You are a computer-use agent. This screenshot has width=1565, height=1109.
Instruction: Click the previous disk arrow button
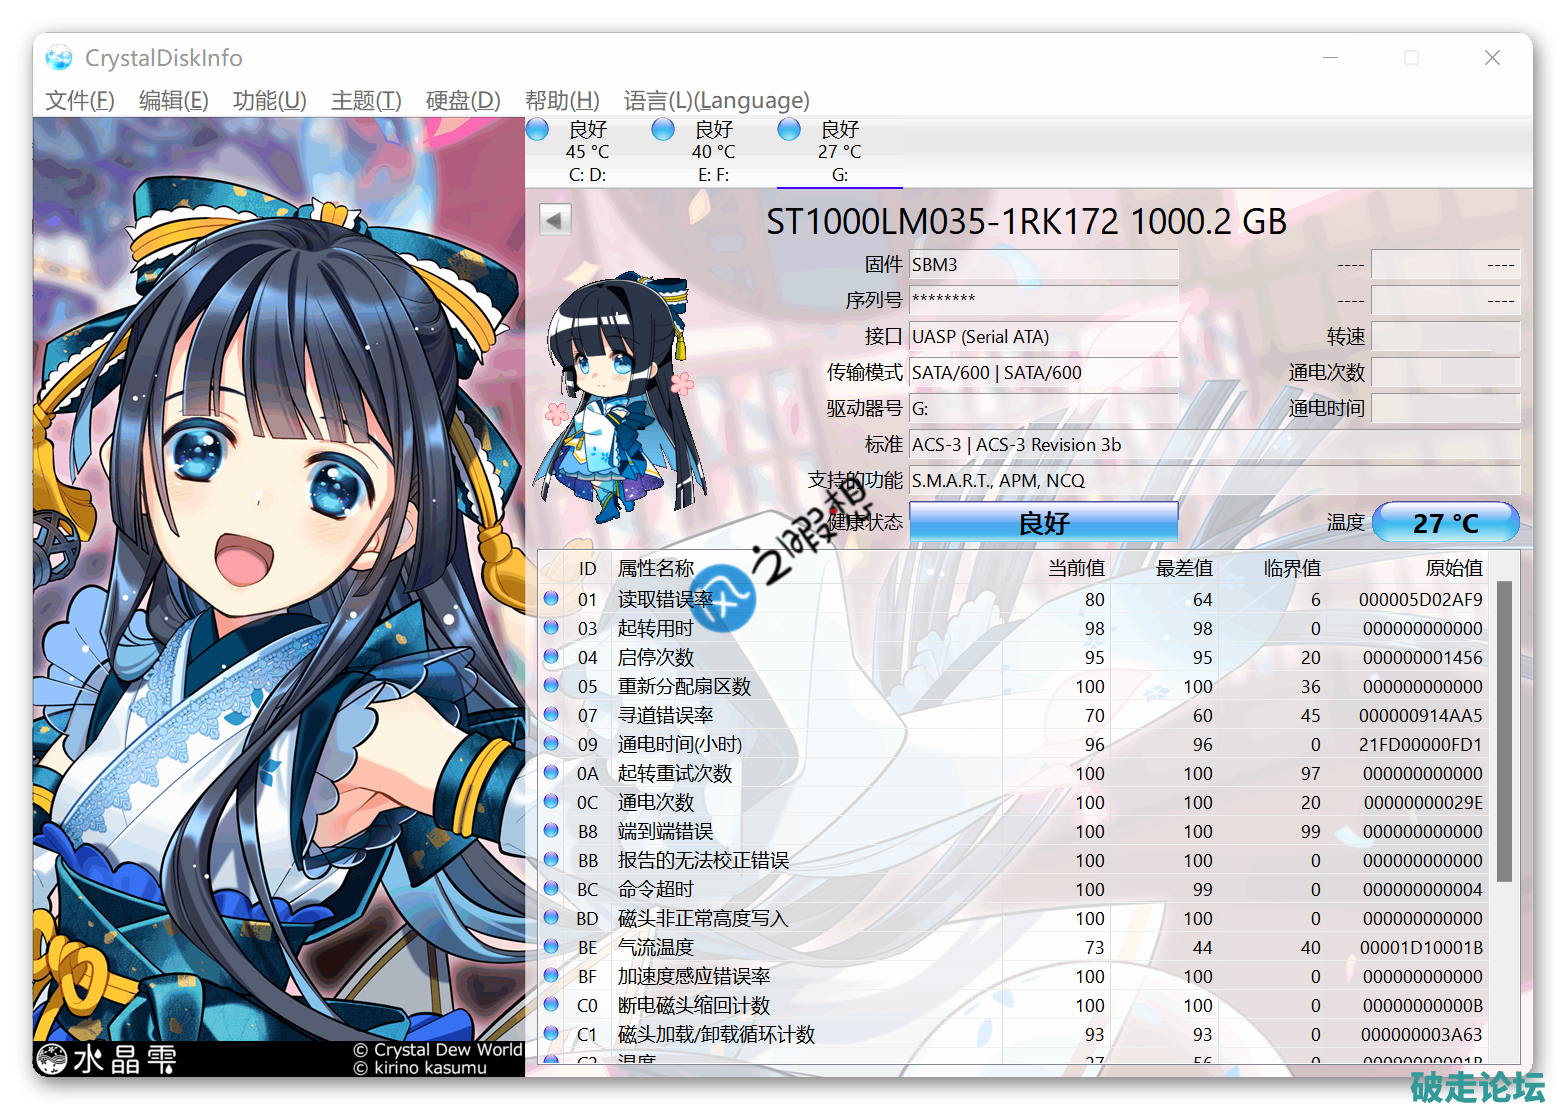[x=555, y=219]
